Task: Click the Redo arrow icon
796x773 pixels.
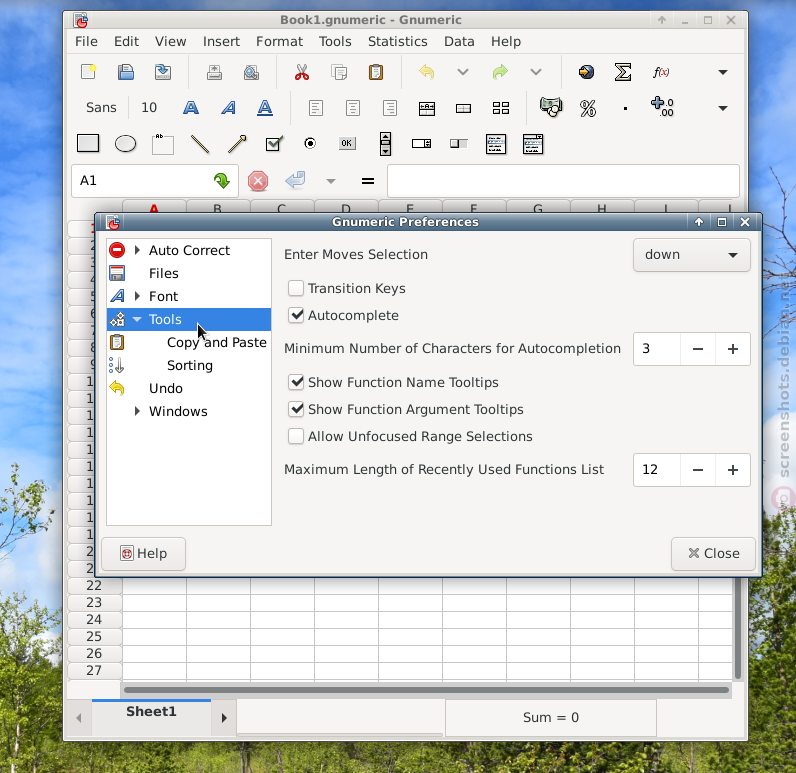Action: click(500, 72)
